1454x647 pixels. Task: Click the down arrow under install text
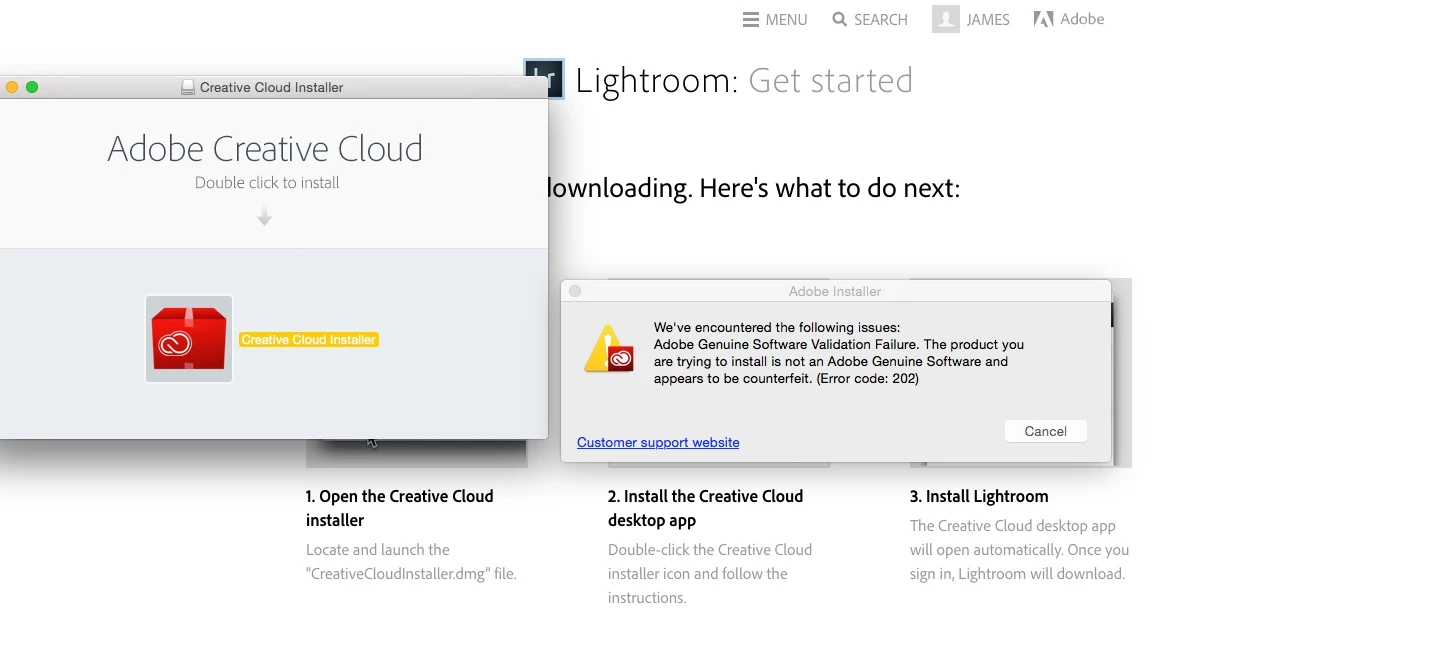[265, 215]
